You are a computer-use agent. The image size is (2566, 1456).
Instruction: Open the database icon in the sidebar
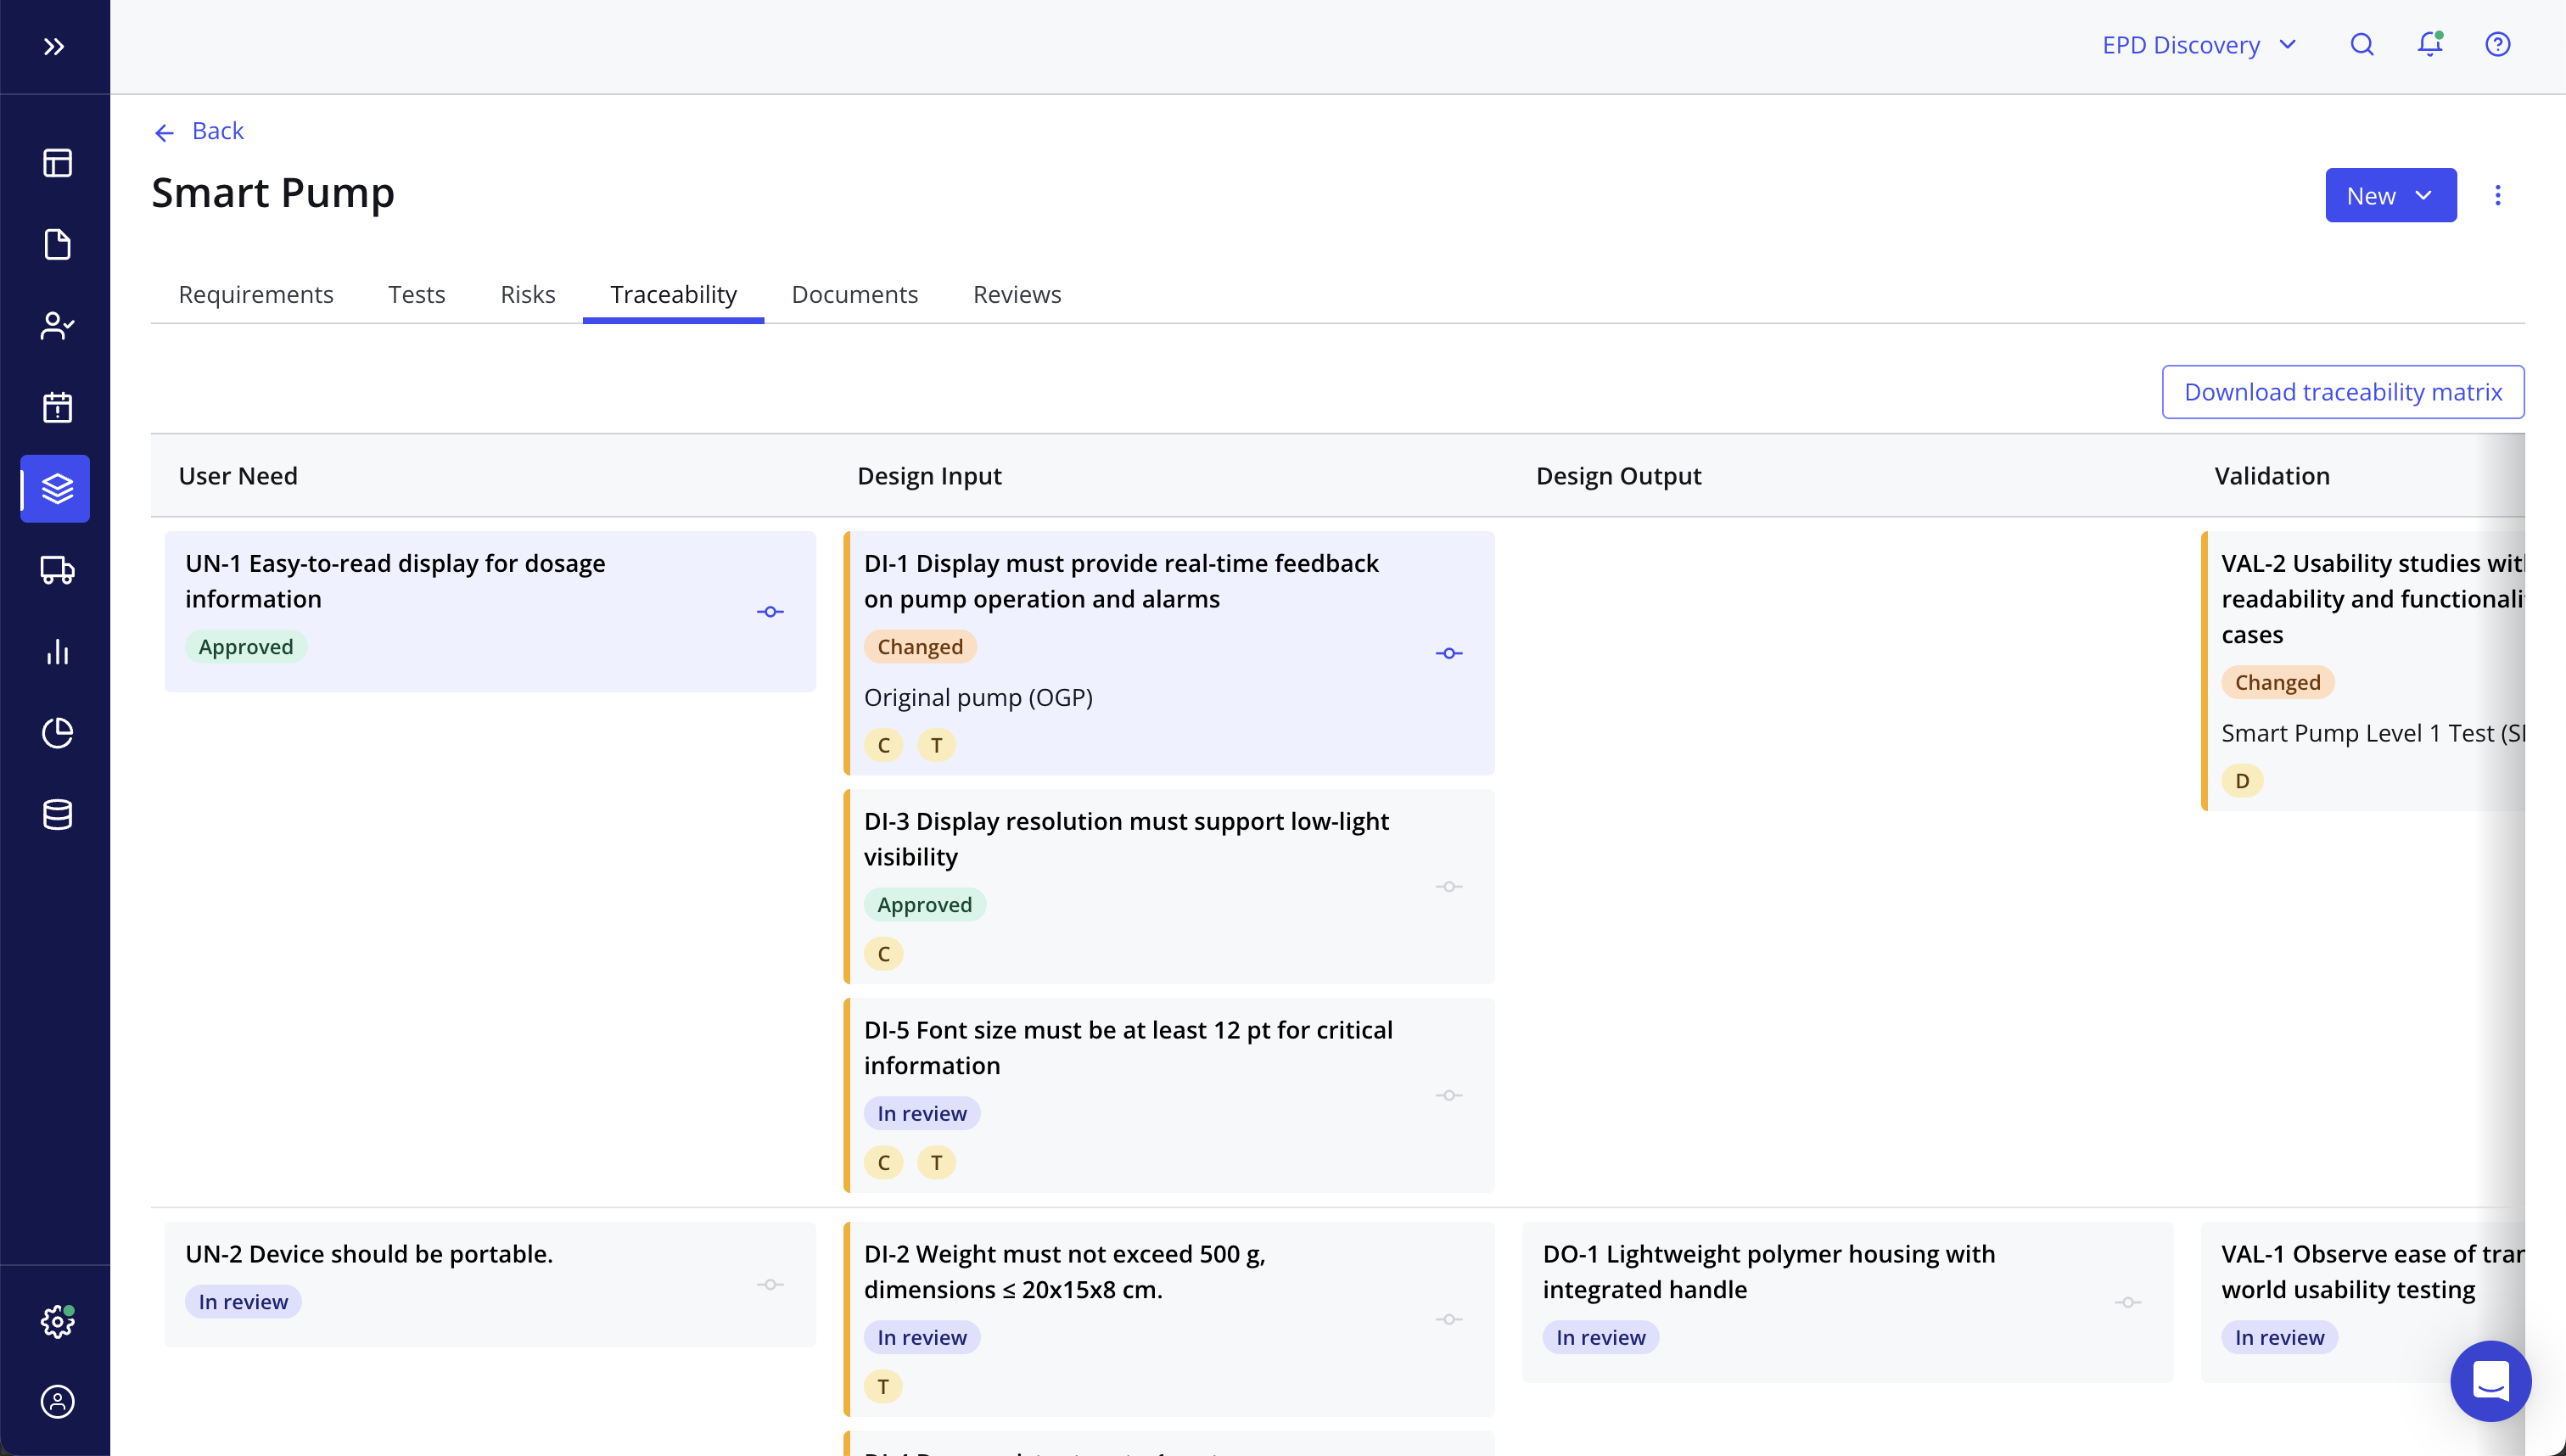57,814
